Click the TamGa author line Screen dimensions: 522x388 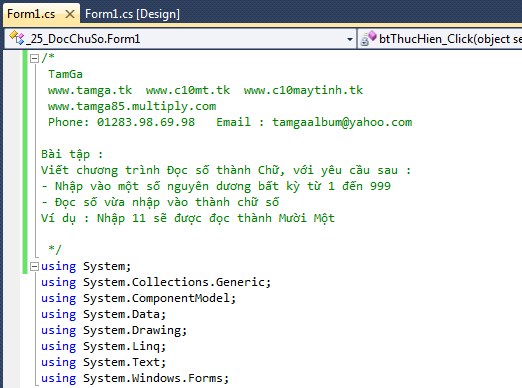pos(65,74)
